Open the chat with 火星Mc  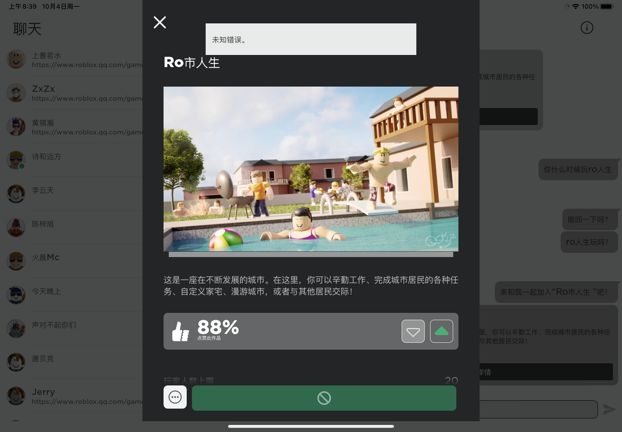click(x=73, y=262)
